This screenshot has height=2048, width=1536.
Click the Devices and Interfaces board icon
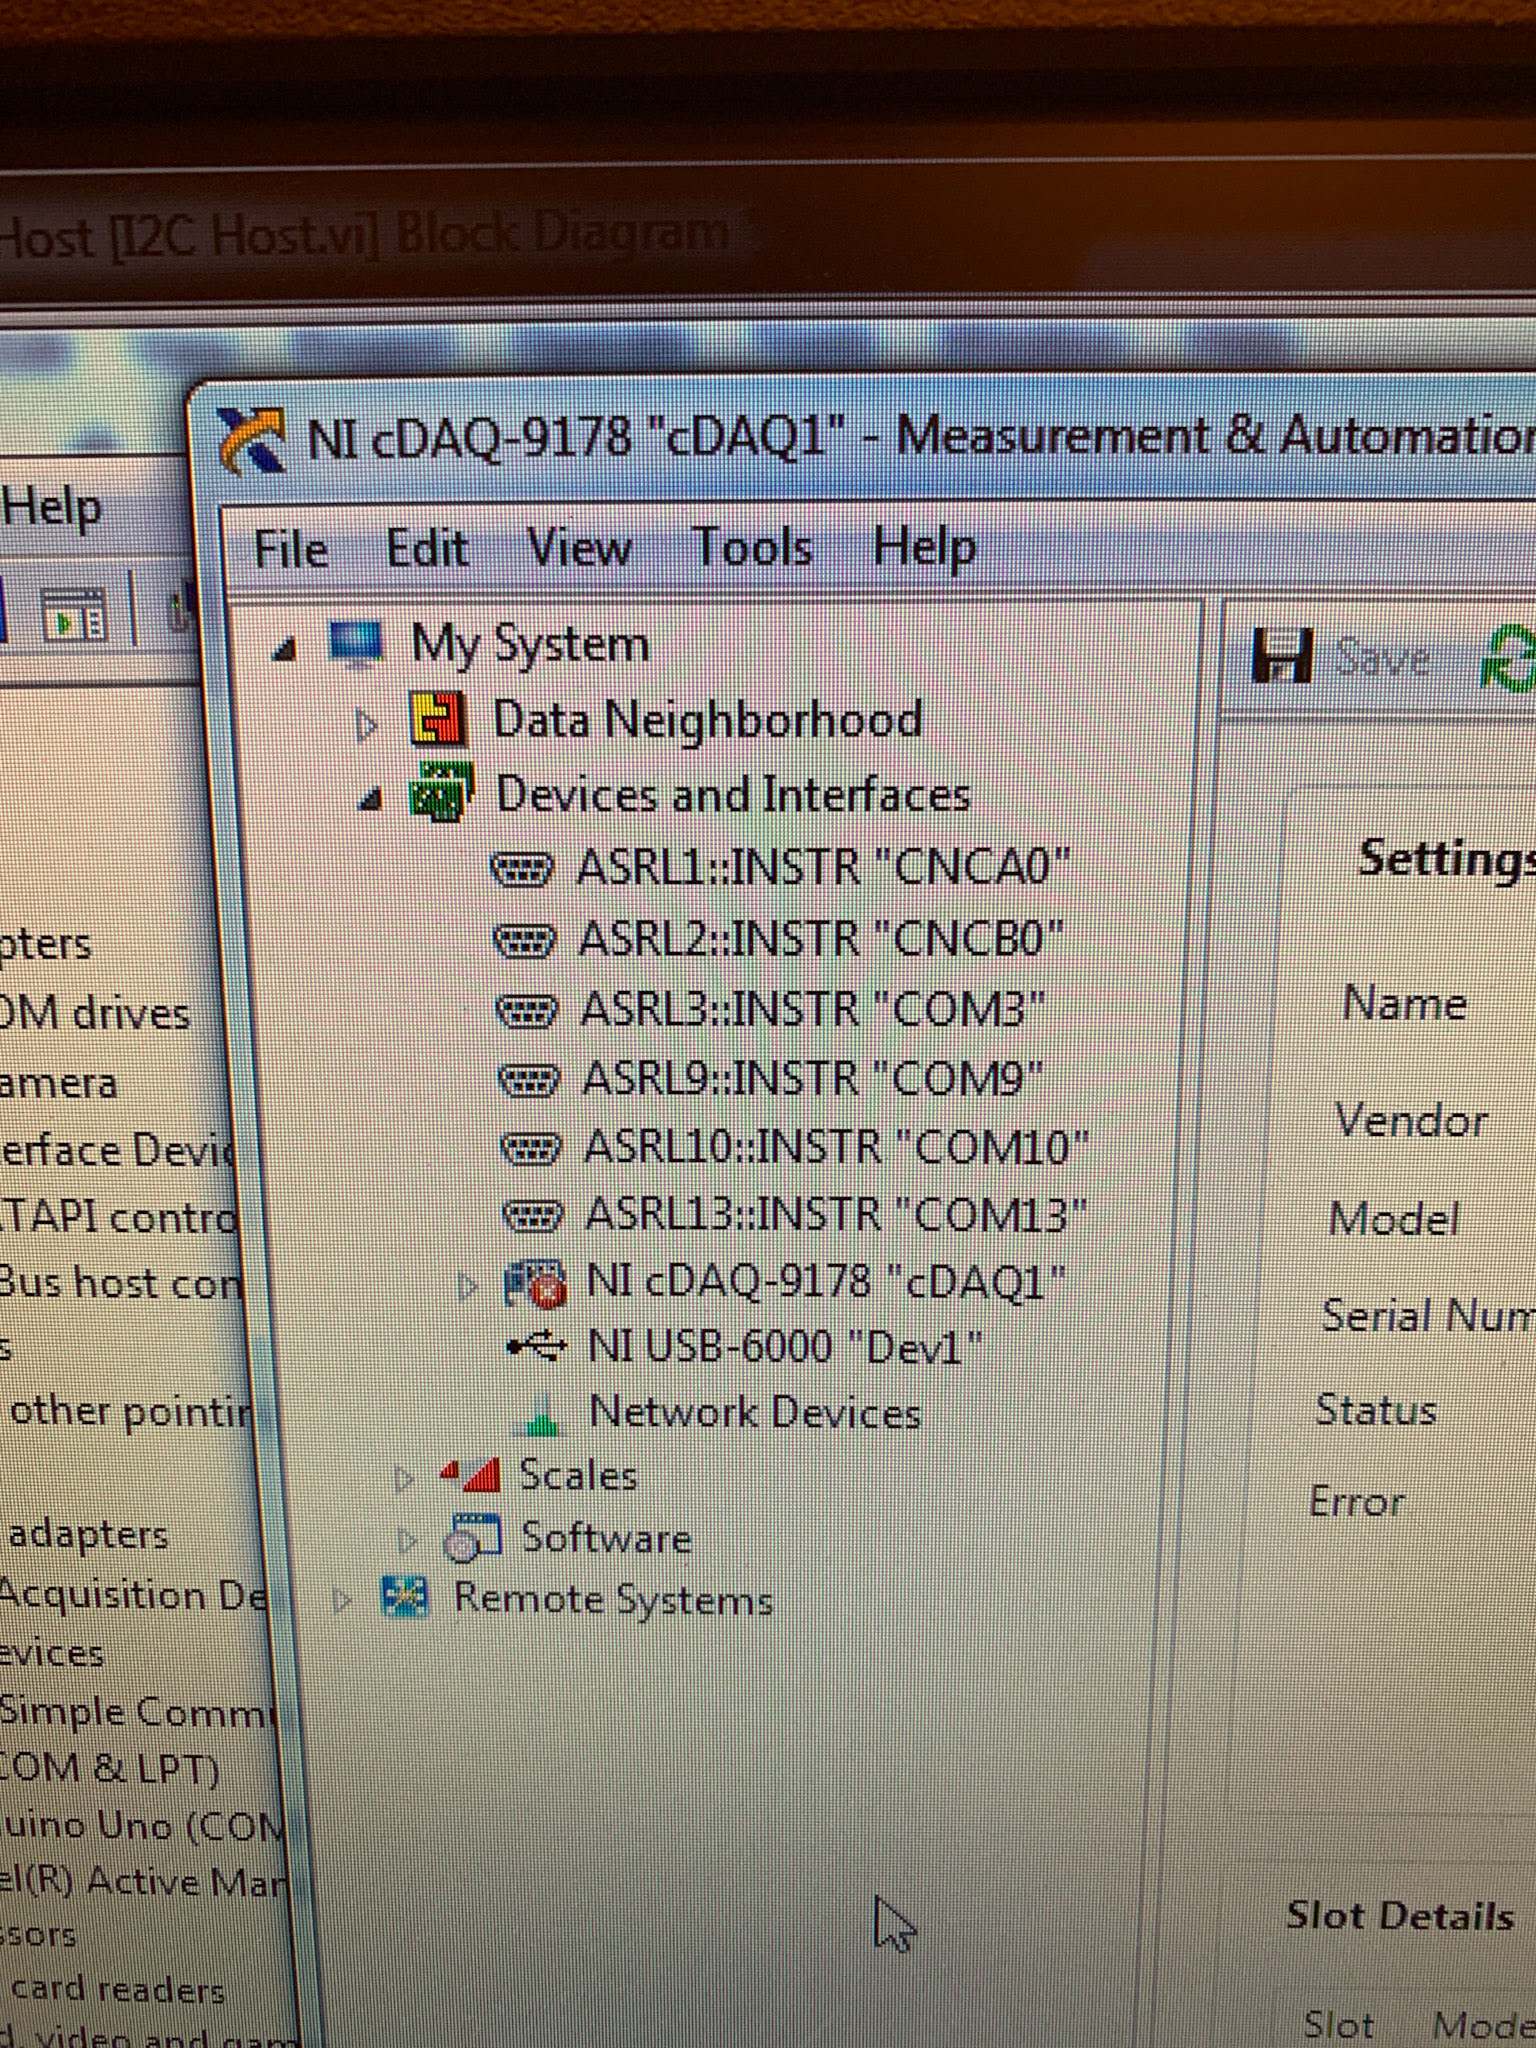coord(441,792)
